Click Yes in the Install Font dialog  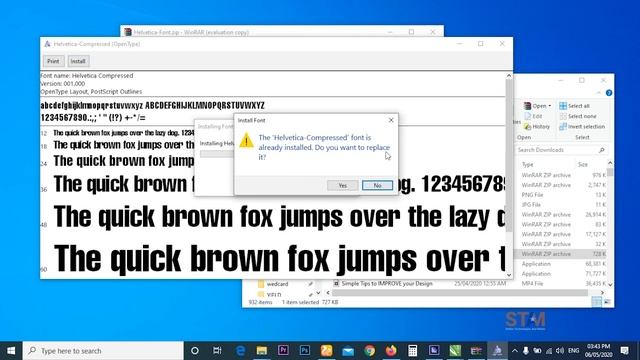[x=342, y=185]
